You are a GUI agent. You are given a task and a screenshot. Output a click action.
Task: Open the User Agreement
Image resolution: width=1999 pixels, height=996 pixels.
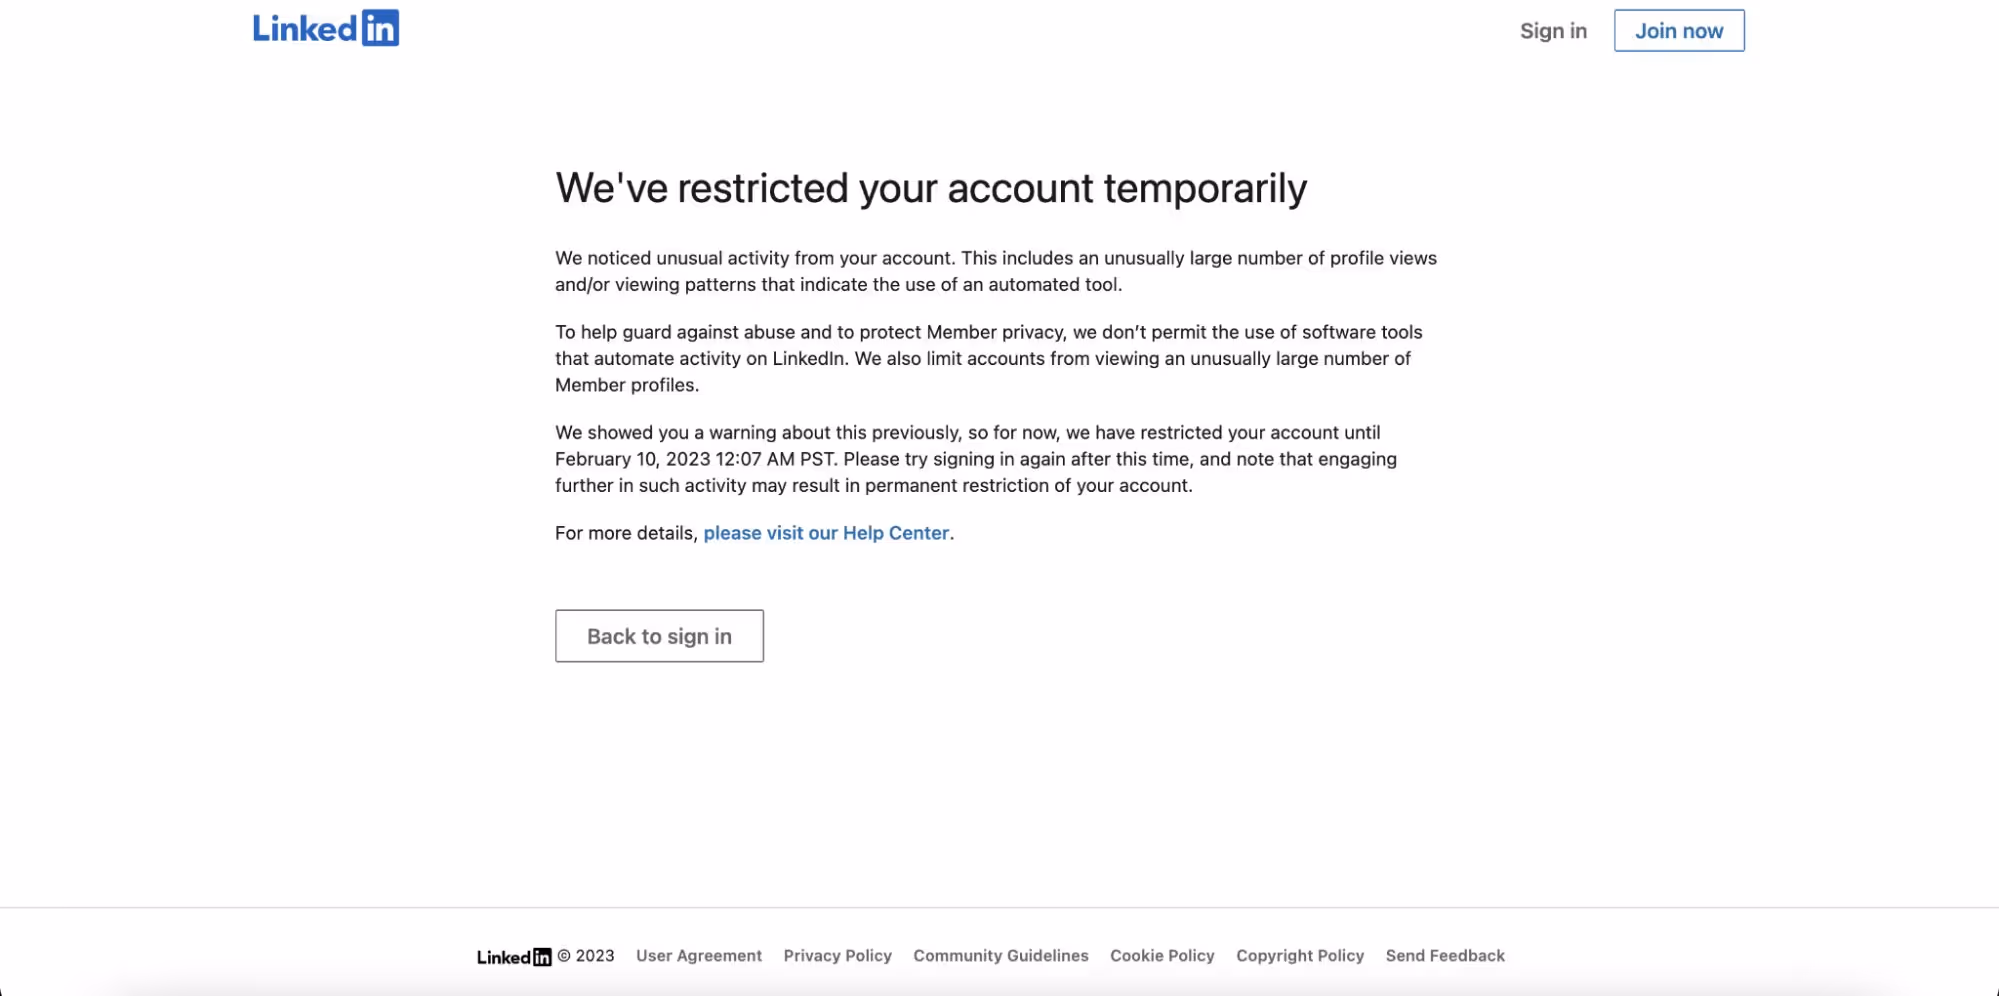pyautogui.click(x=699, y=956)
